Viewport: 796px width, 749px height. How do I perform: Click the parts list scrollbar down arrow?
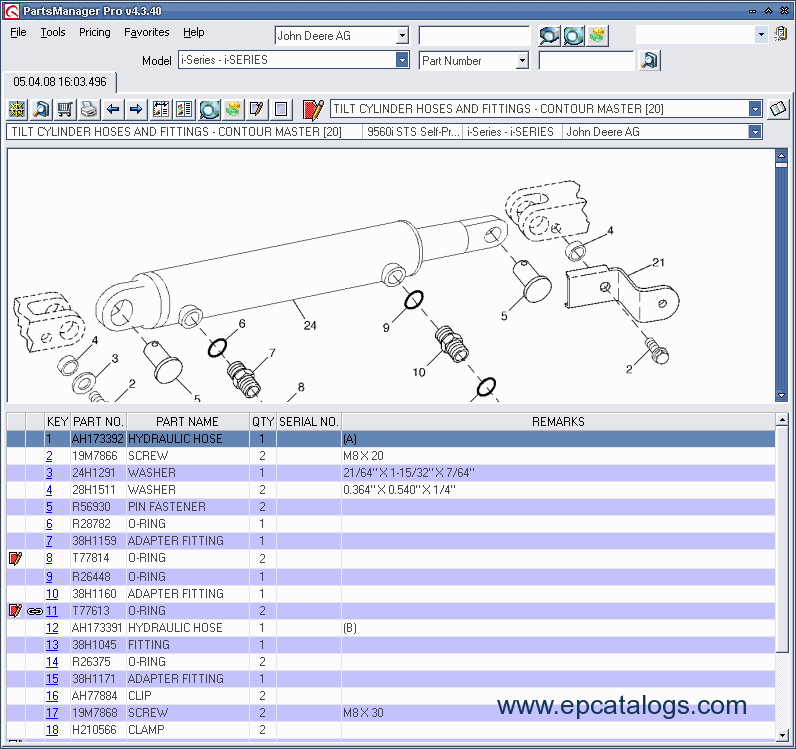point(782,734)
